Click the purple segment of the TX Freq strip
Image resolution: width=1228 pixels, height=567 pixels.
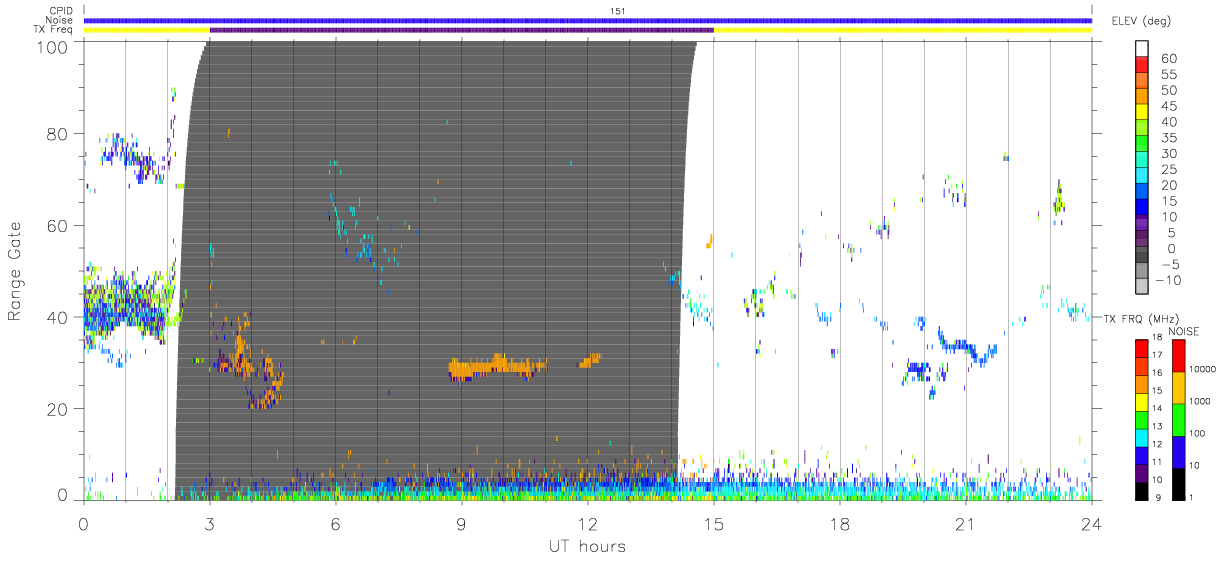pos(462,30)
